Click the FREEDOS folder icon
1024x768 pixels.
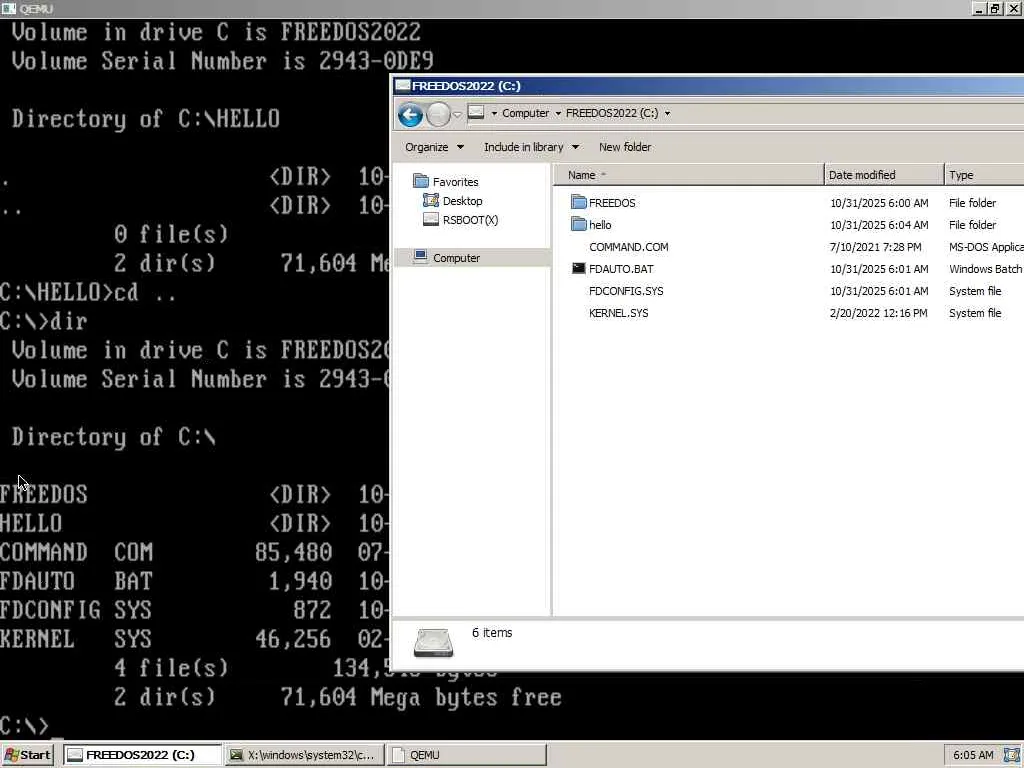579,202
